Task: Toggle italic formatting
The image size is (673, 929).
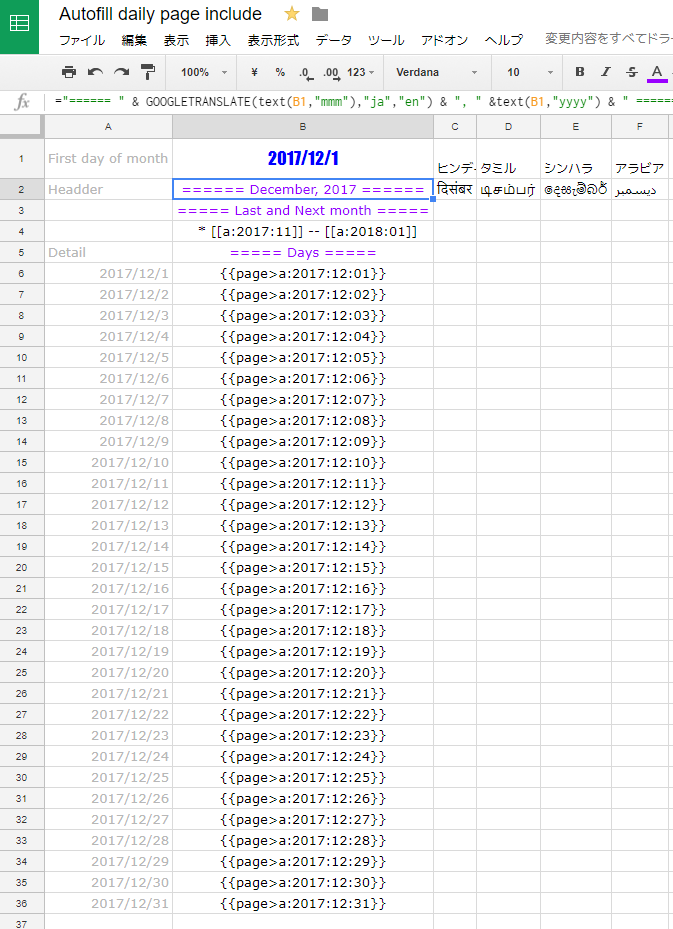Action: coord(605,72)
